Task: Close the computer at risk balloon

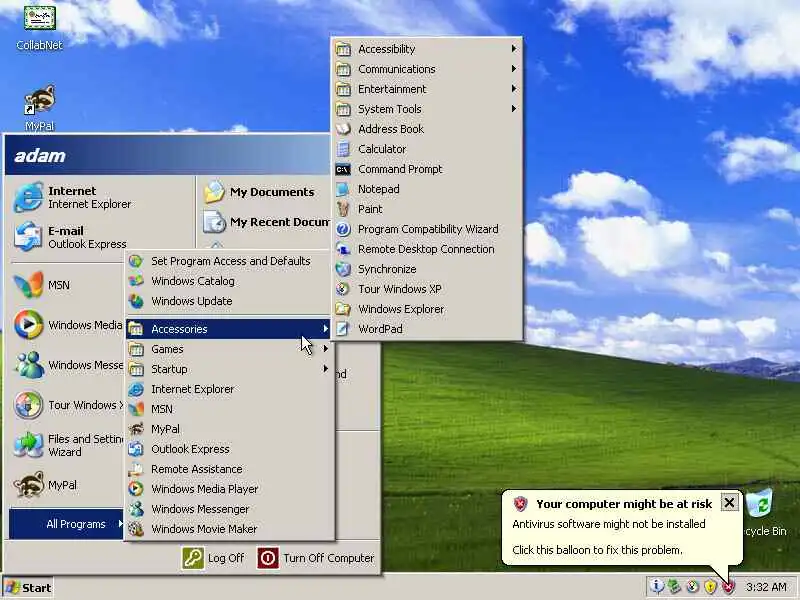Action: click(729, 503)
